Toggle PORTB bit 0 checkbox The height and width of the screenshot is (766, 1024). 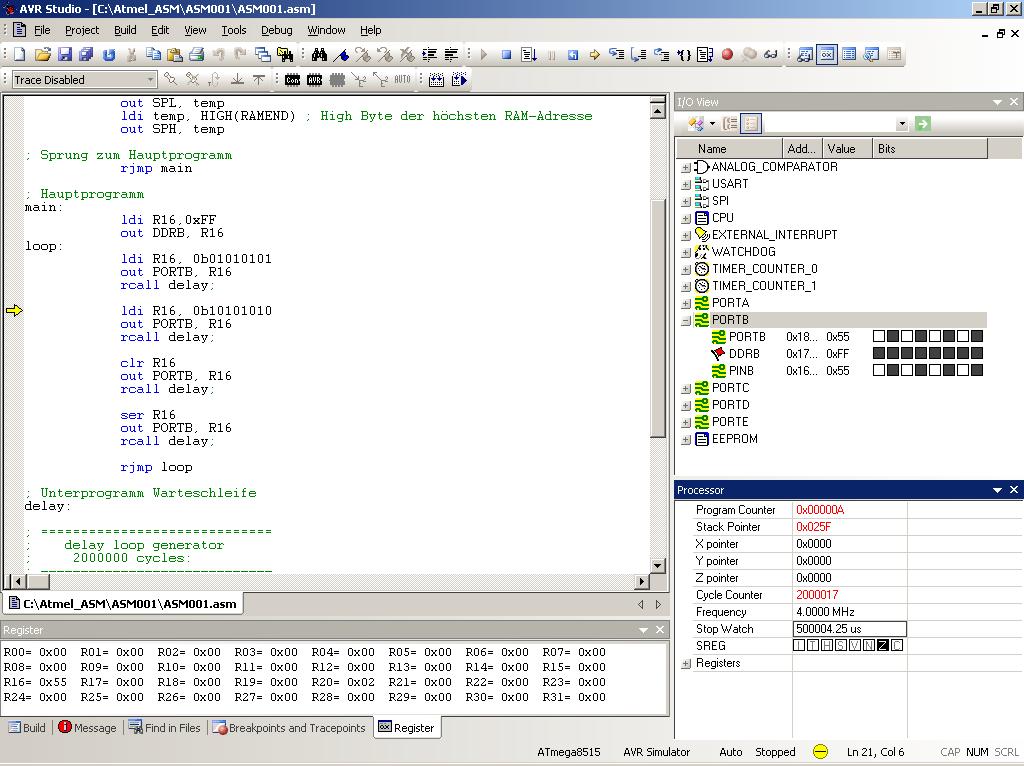coord(977,336)
